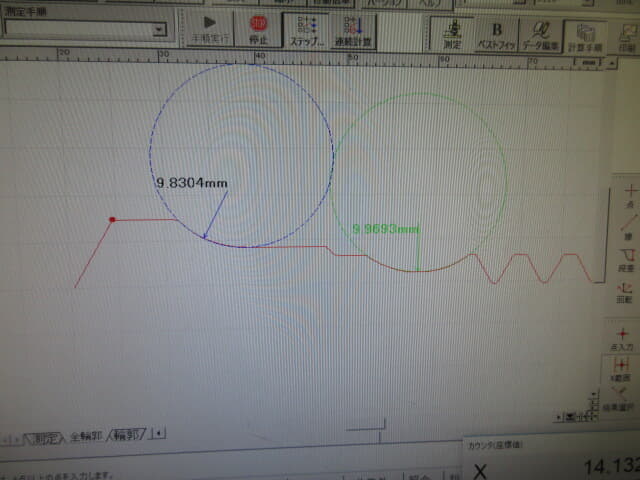Toggle the red H range input mode
The height and width of the screenshot is (480, 640).
(x=621, y=369)
